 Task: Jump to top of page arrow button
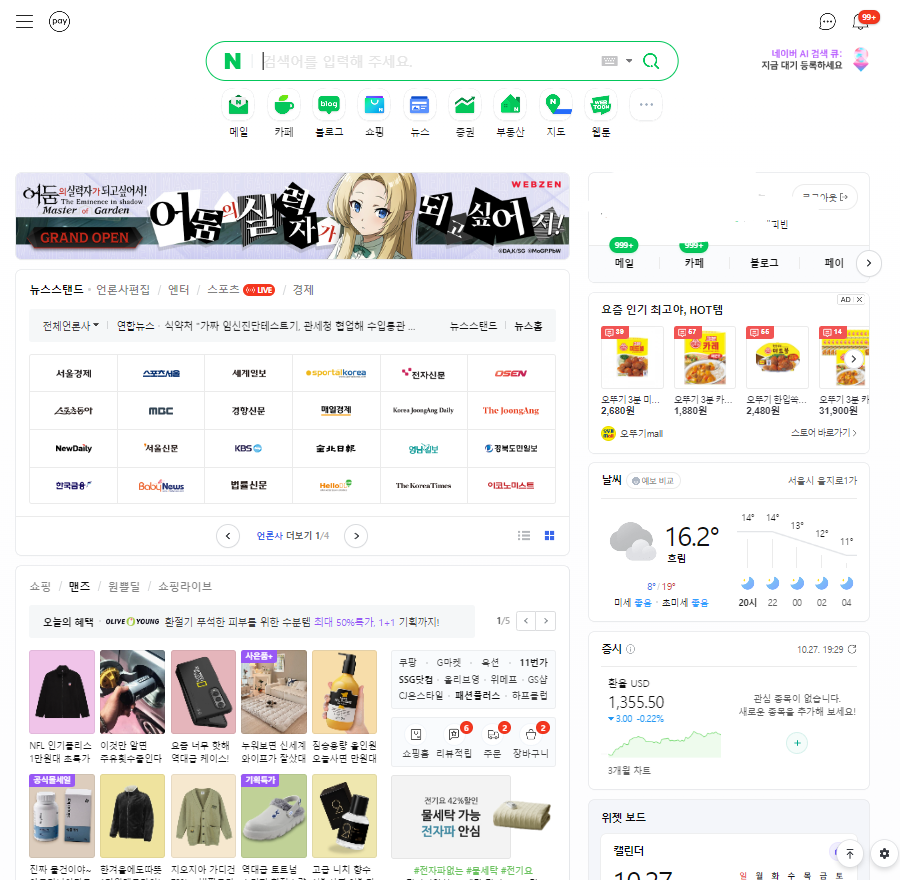click(x=849, y=854)
